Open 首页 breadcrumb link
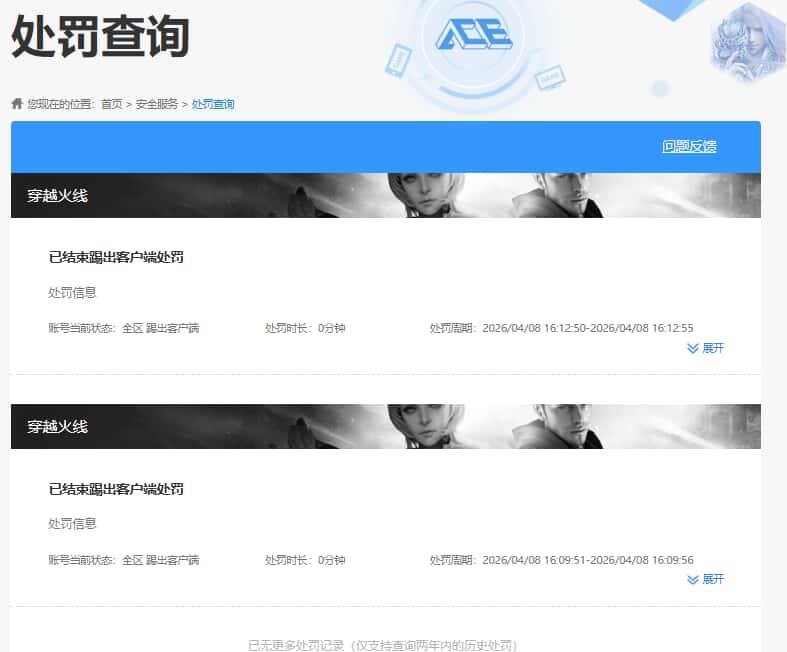The width and height of the screenshot is (787, 652). point(111,104)
